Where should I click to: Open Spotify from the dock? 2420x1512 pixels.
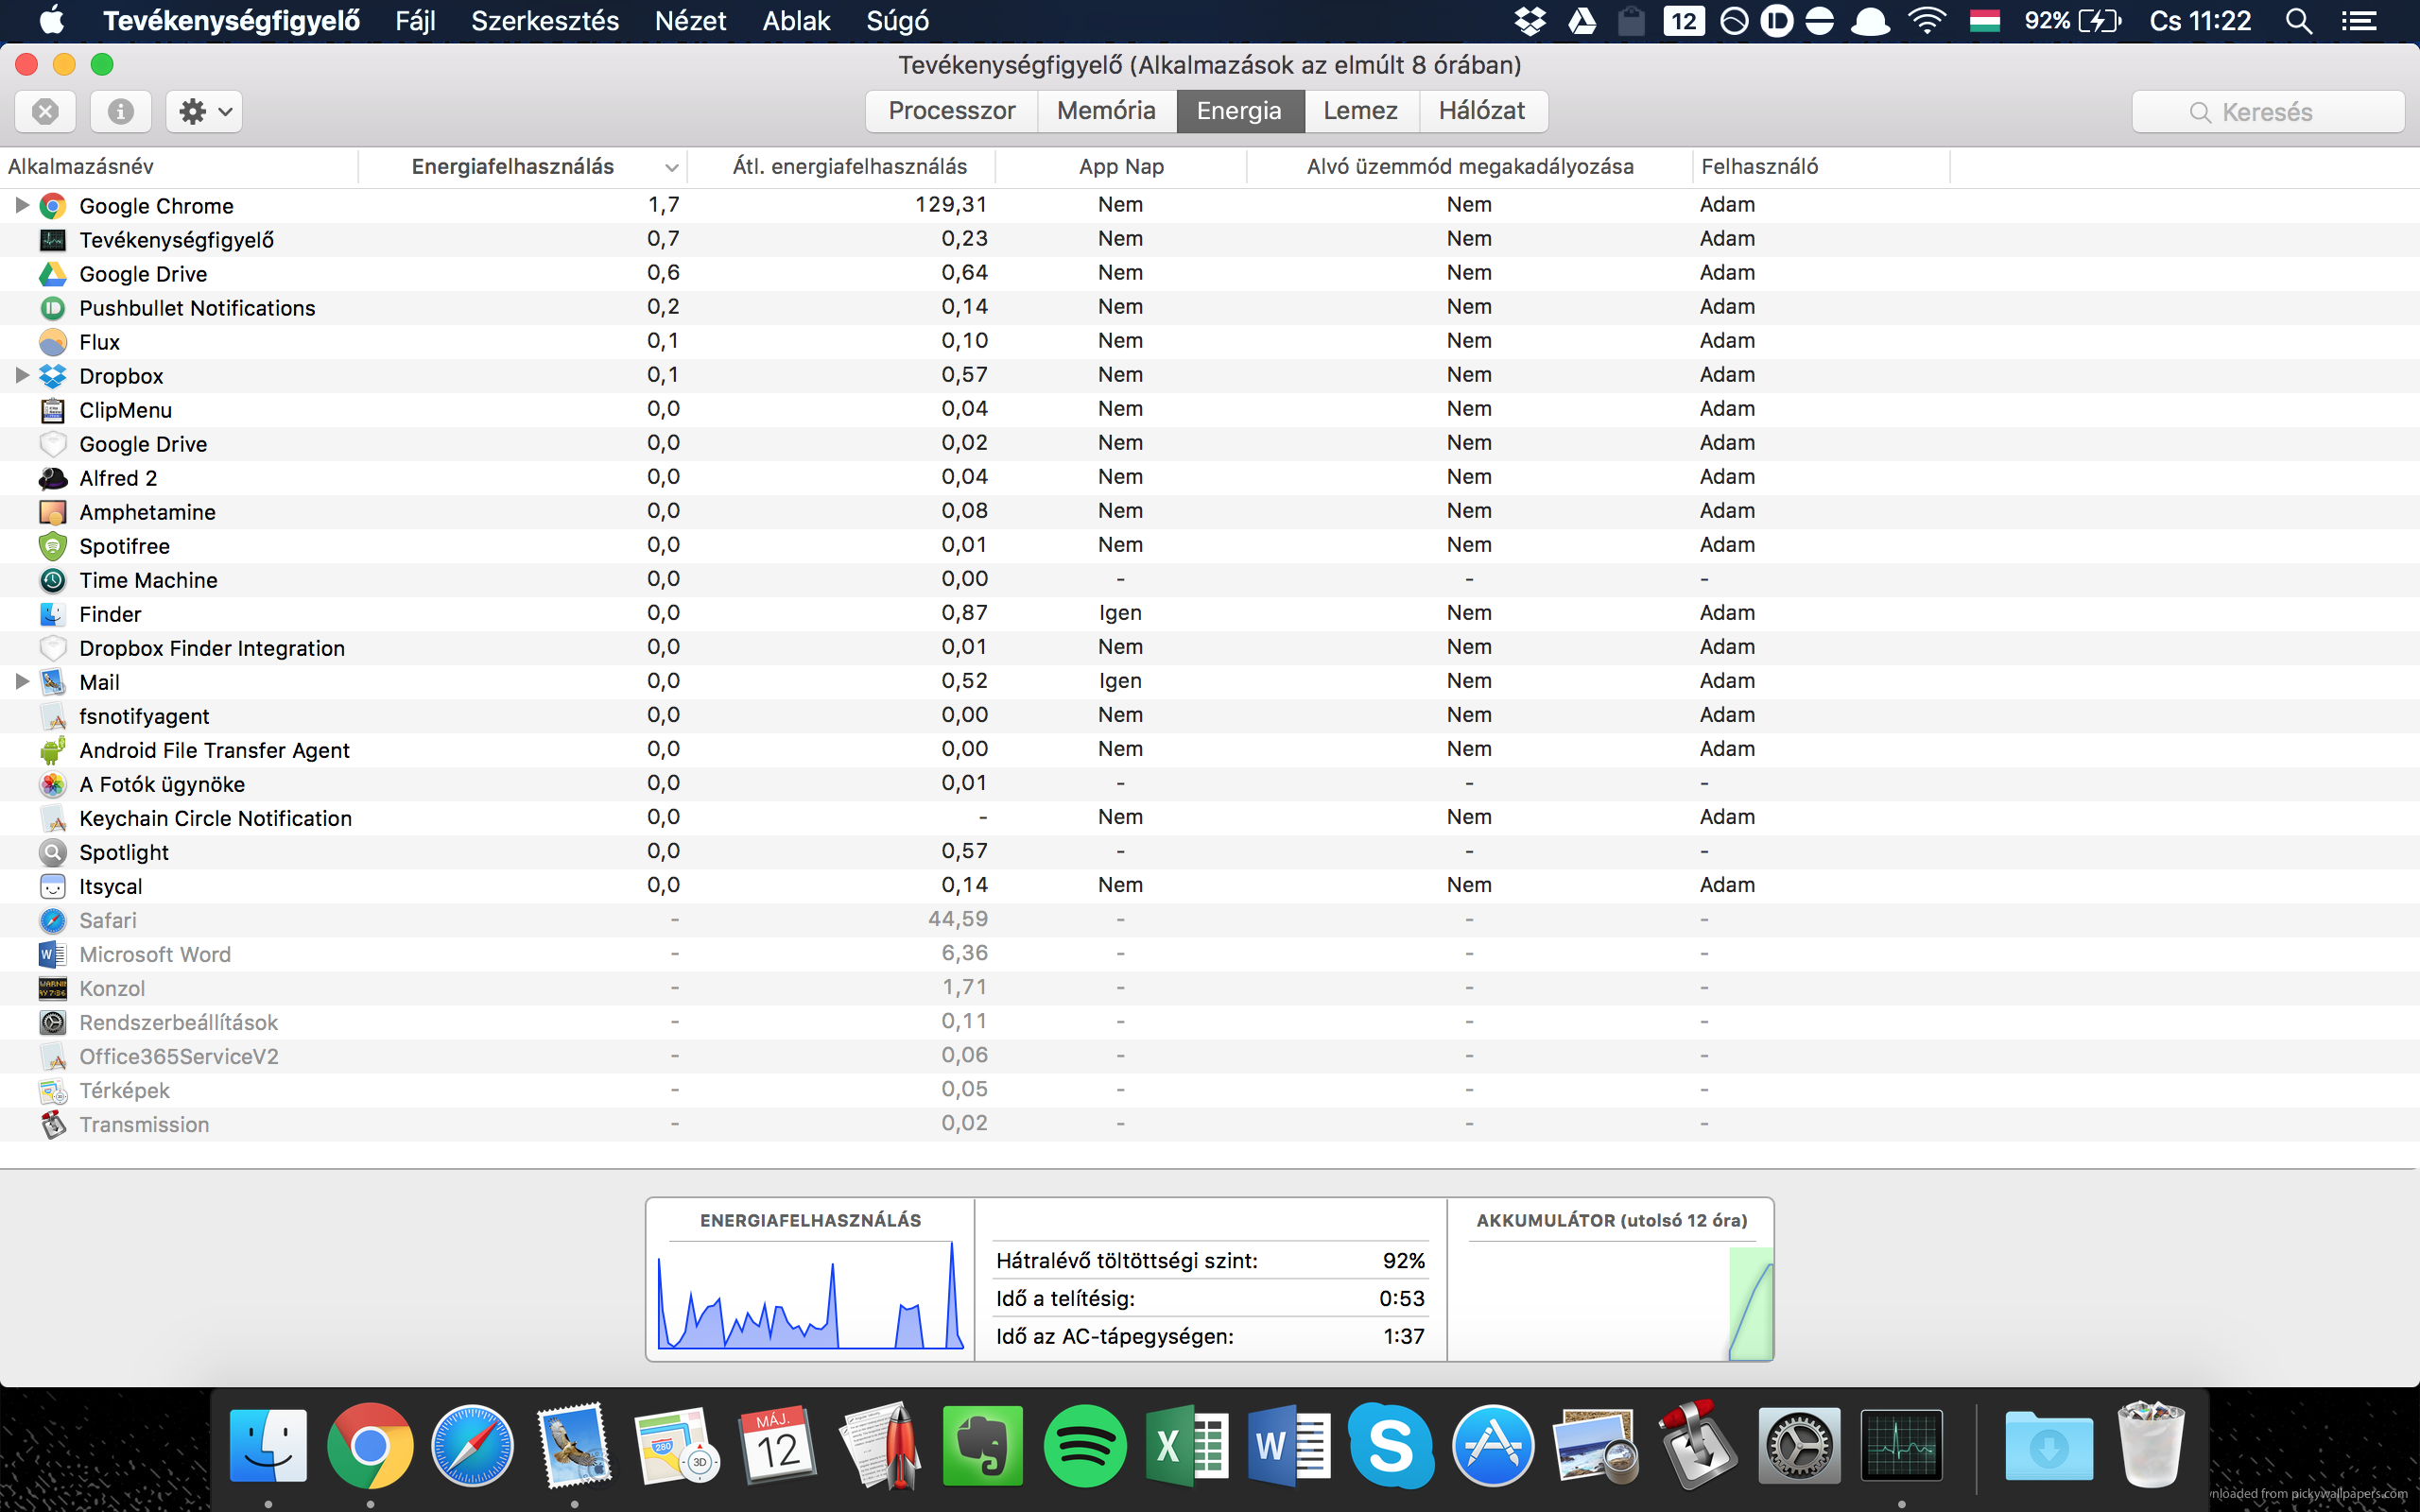[x=1085, y=1445]
